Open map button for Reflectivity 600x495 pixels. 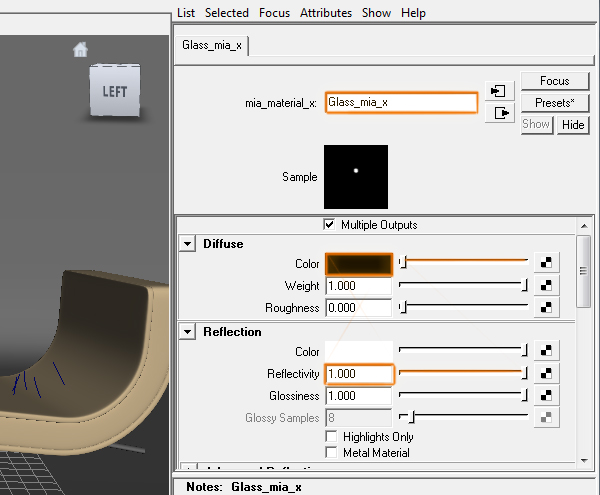point(546,373)
